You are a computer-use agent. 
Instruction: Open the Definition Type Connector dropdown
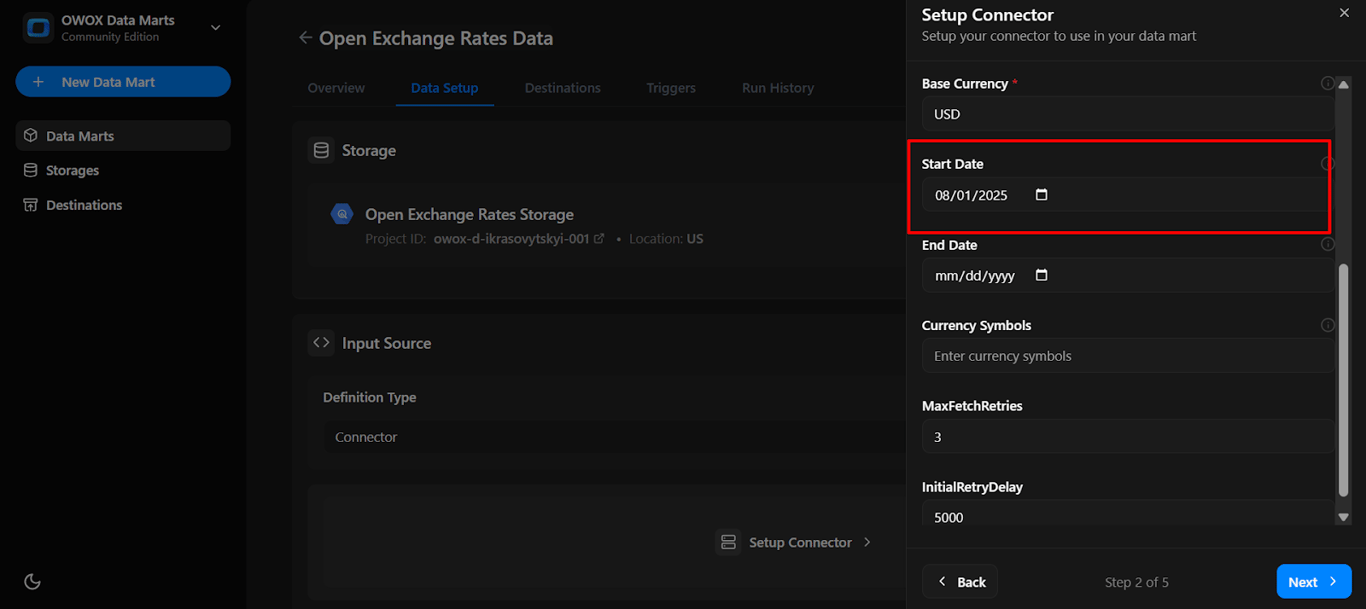(614, 437)
